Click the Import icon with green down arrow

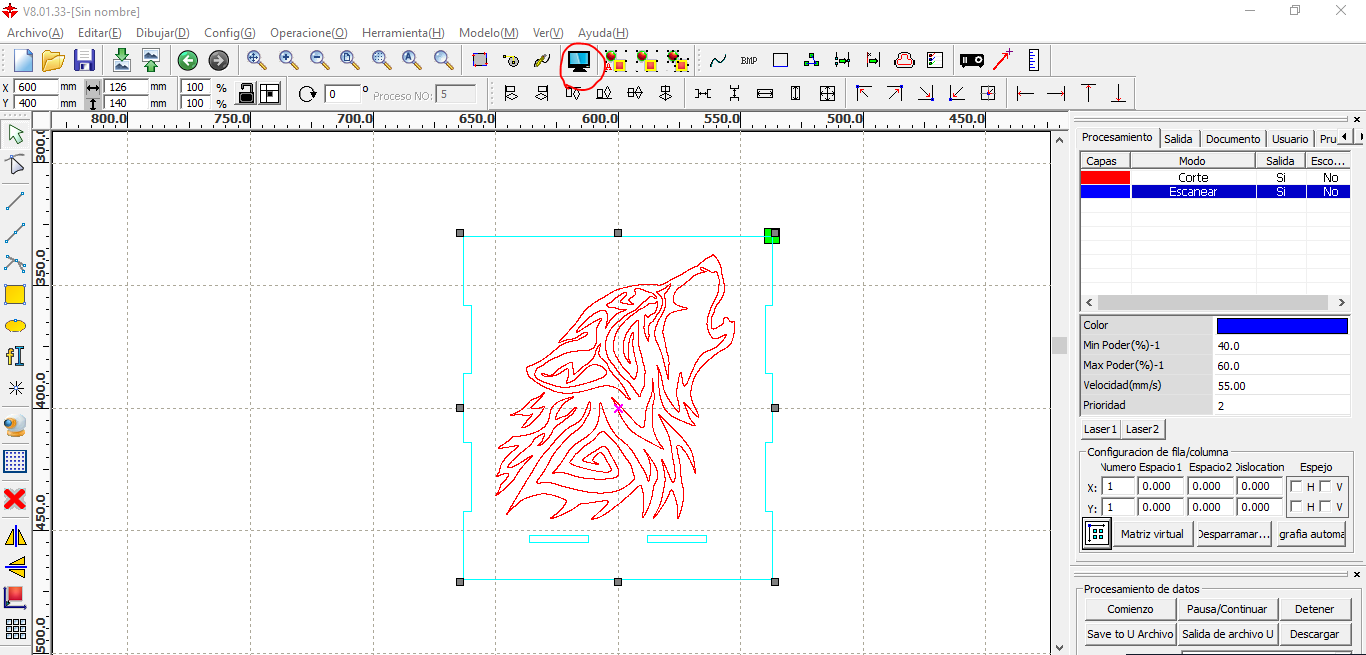click(x=121, y=60)
